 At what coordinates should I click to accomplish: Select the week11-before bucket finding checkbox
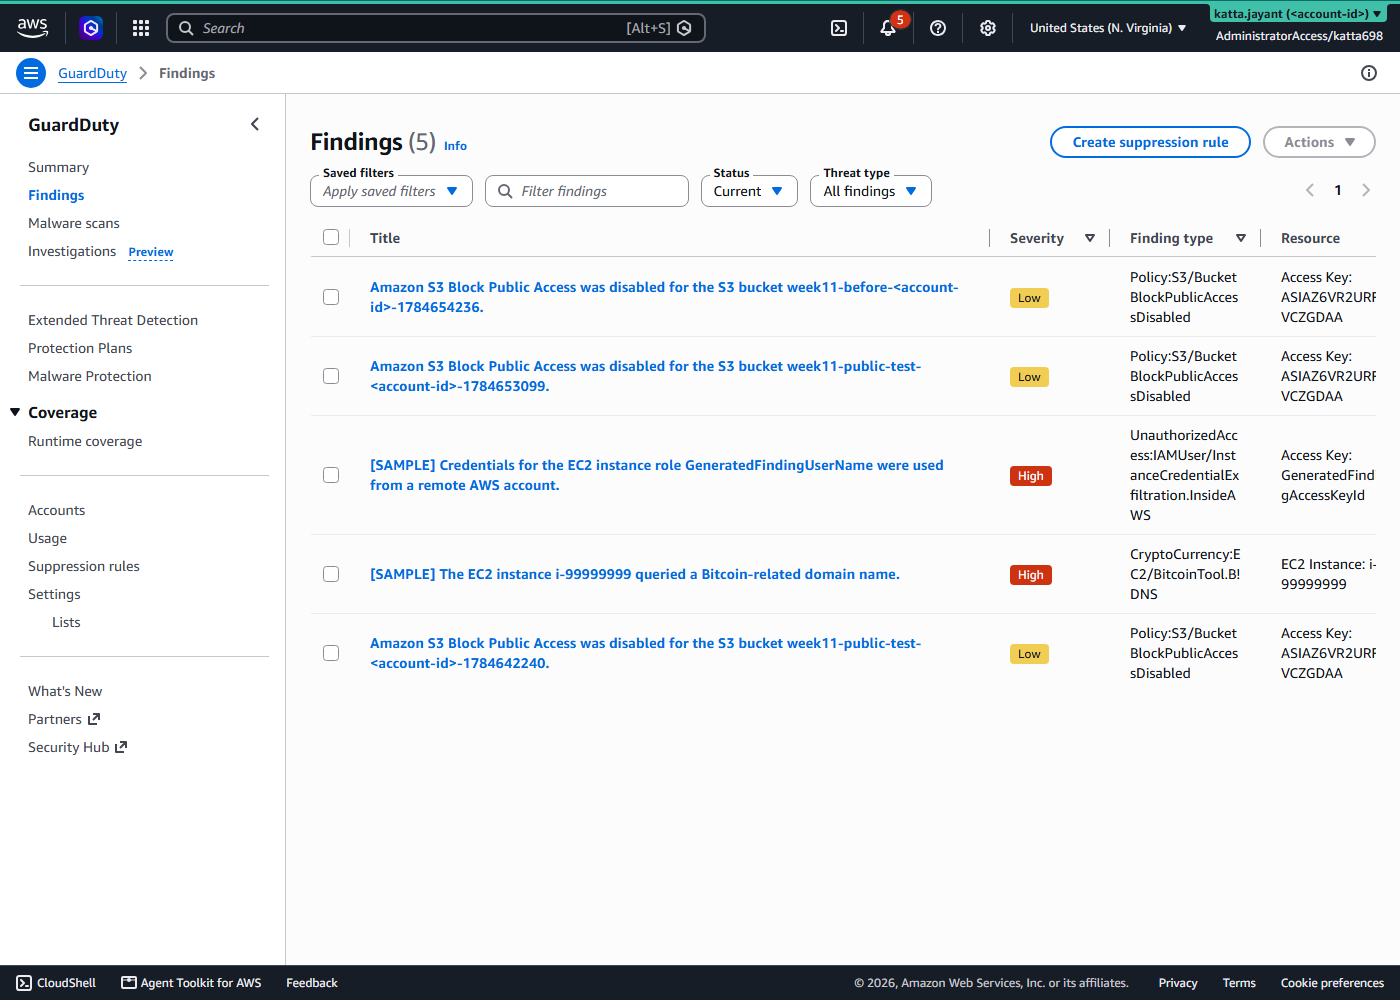pos(331,297)
